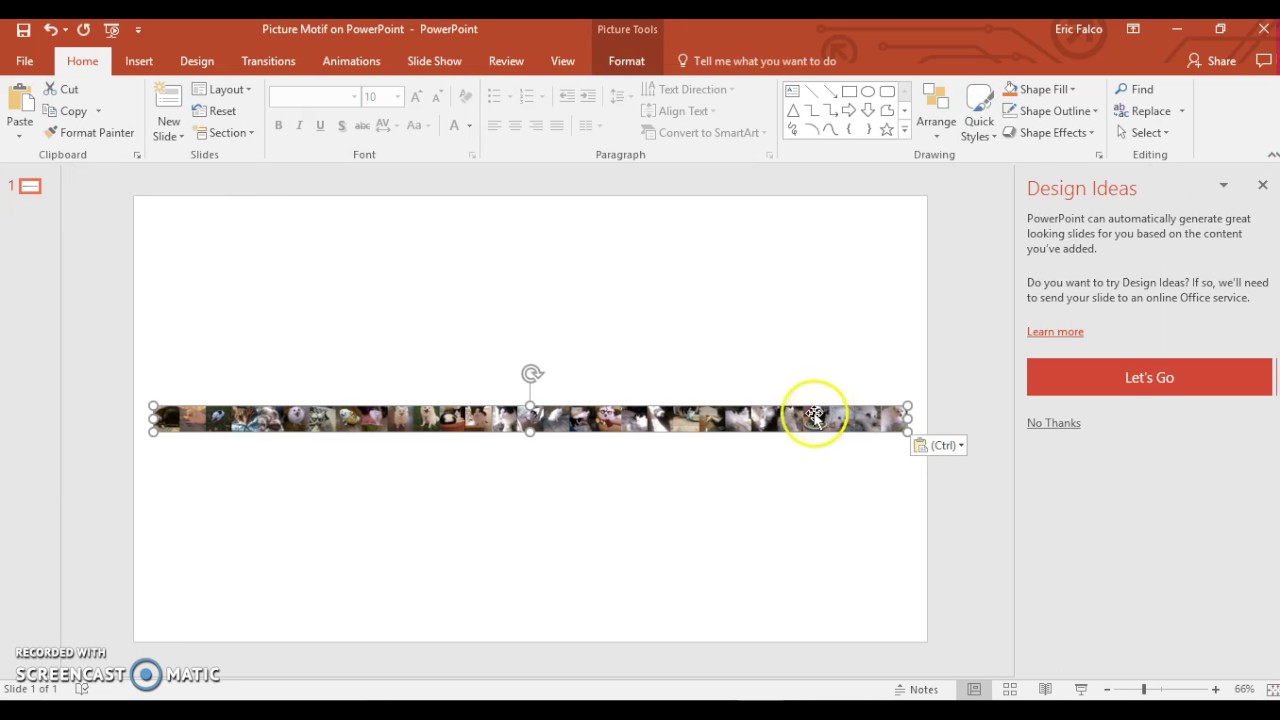Open the font size dropdown

click(398, 97)
